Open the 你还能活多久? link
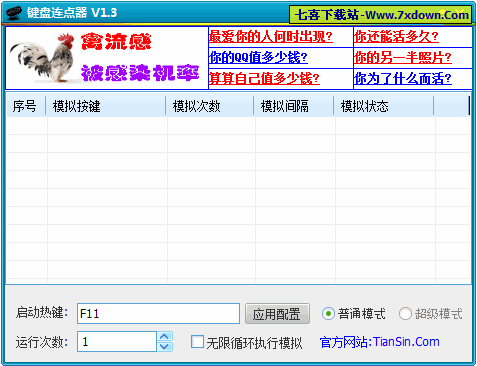The width and height of the screenshot is (477, 366). [396, 37]
